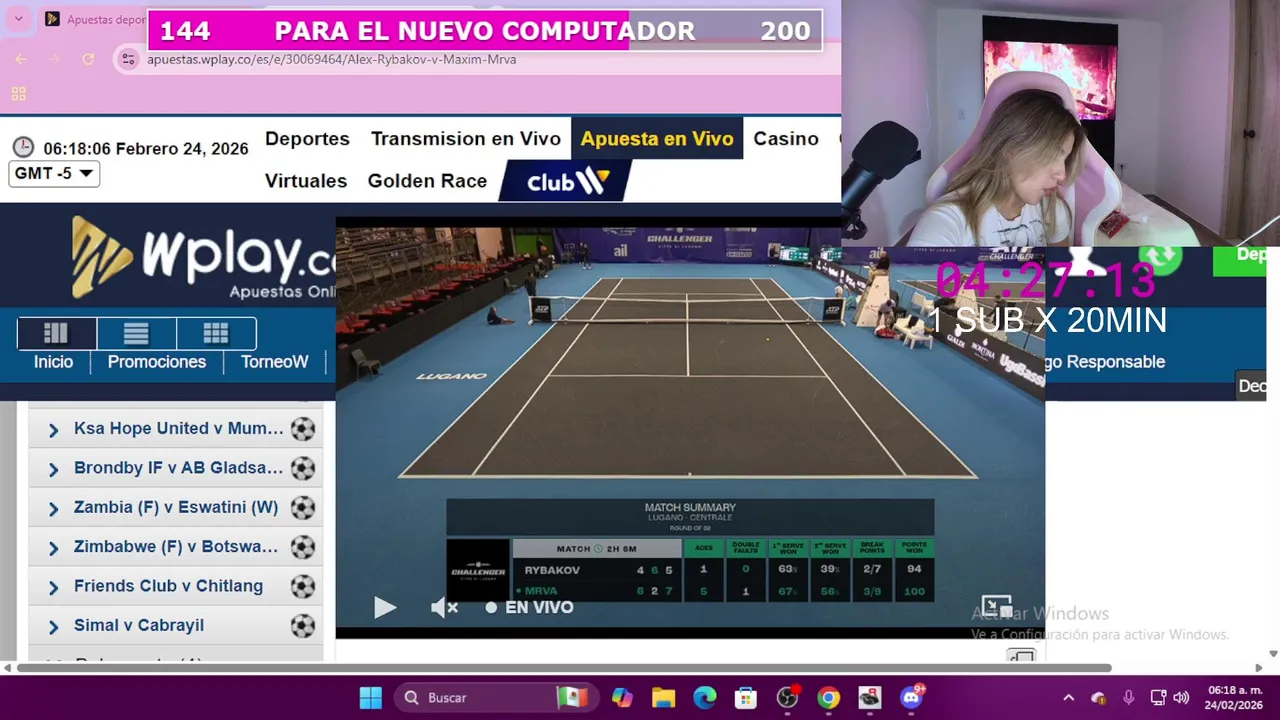
Task: Focus the Chrome address bar URL
Action: pyautogui.click(x=332, y=59)
